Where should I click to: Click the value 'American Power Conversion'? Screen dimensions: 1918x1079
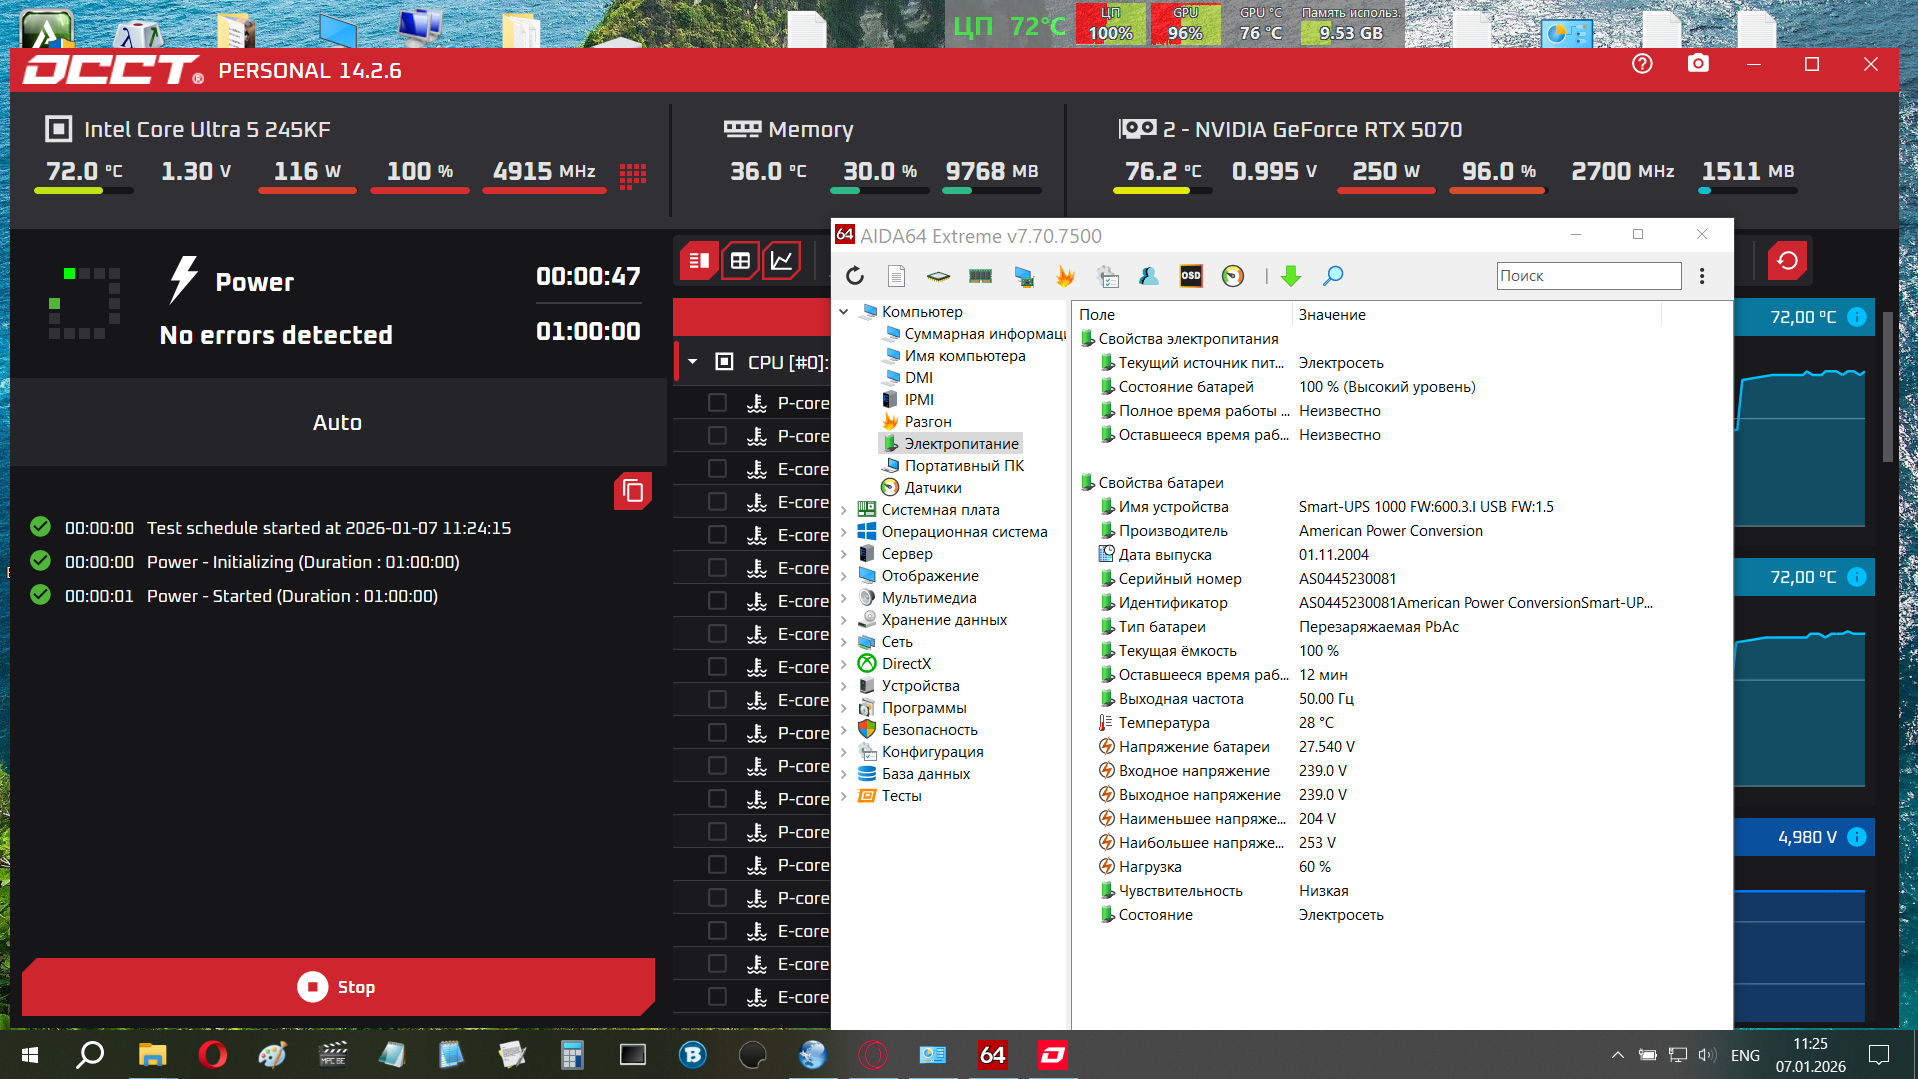[x=1390, y=531]
